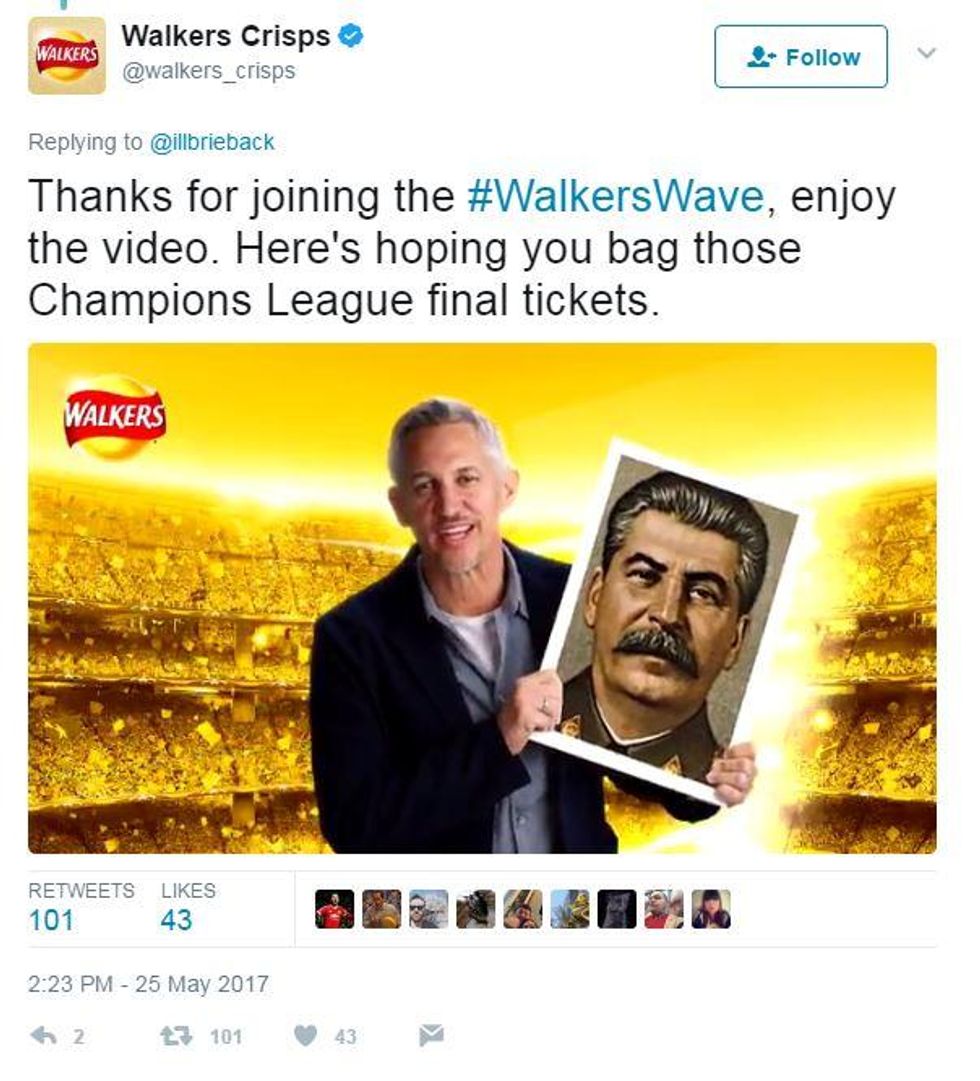View the 101 retweets count
980x1081 pixels.
coord(52,920)
